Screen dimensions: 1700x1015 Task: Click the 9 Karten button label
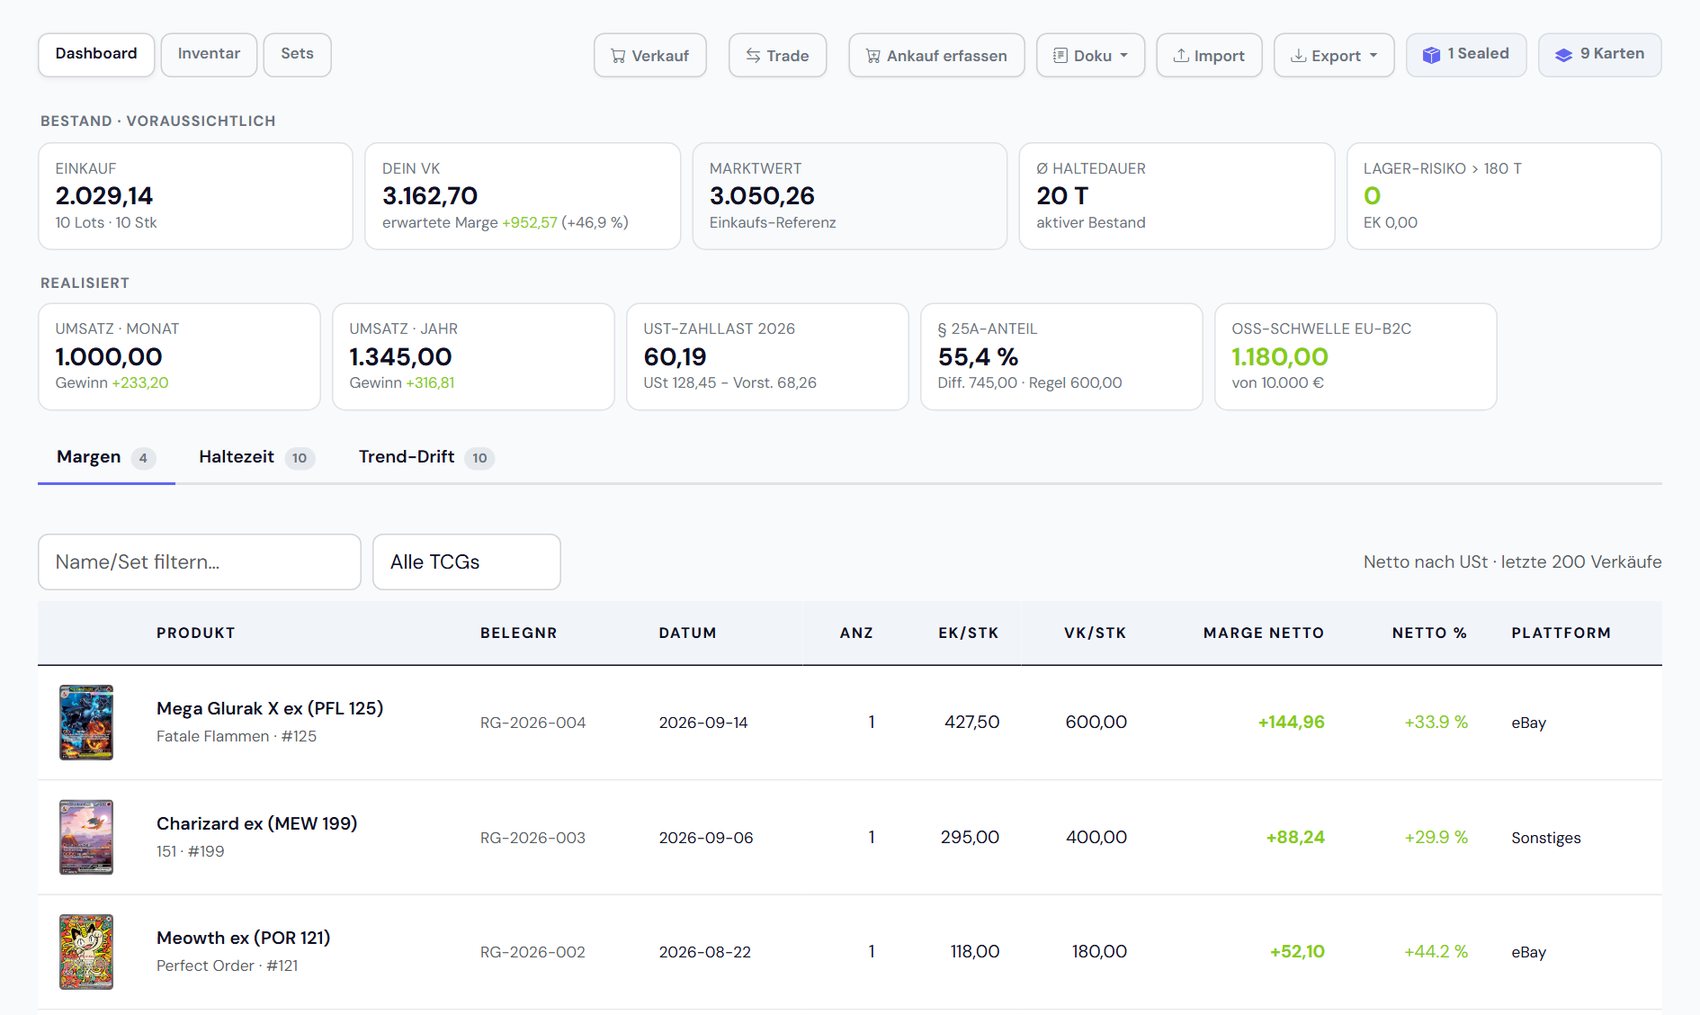coord(1612,54)
